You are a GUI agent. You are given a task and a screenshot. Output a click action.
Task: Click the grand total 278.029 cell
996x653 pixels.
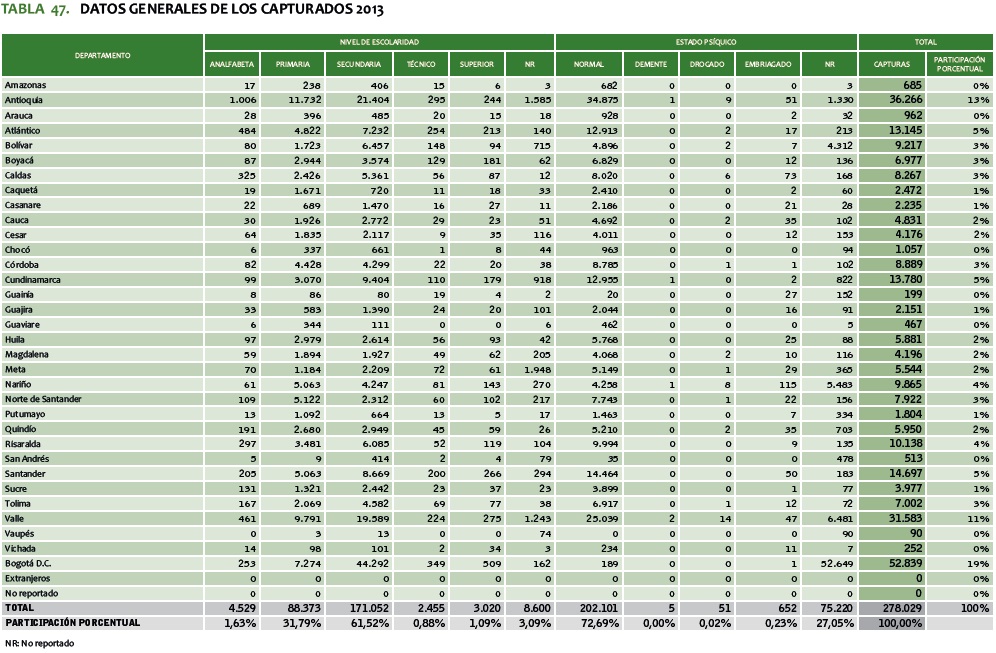(891, 607)
